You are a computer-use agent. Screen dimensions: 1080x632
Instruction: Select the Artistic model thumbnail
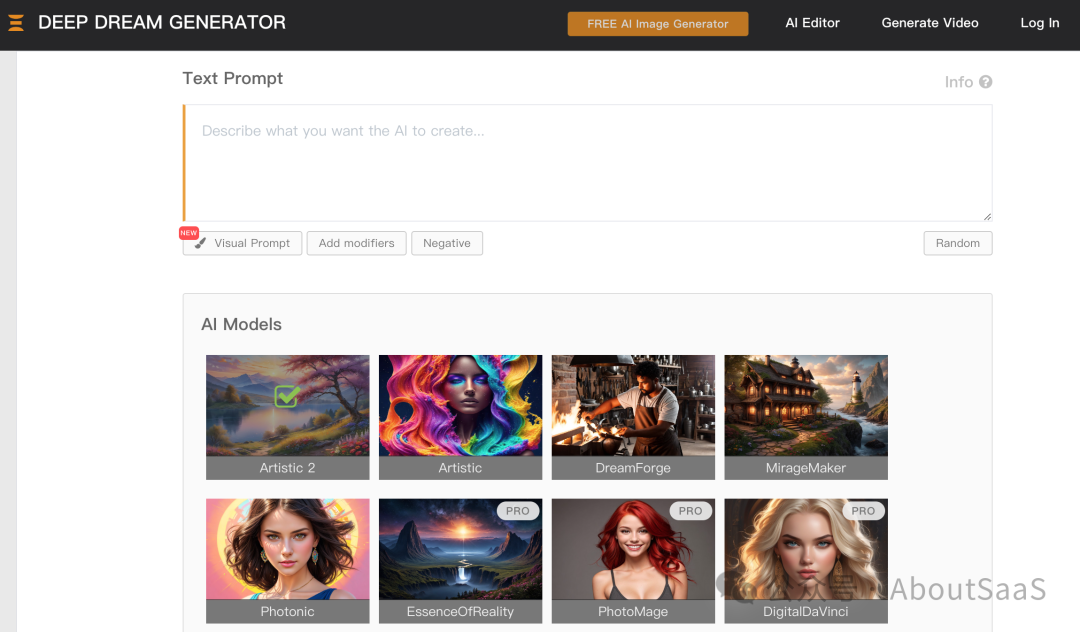tap(460, 417)
